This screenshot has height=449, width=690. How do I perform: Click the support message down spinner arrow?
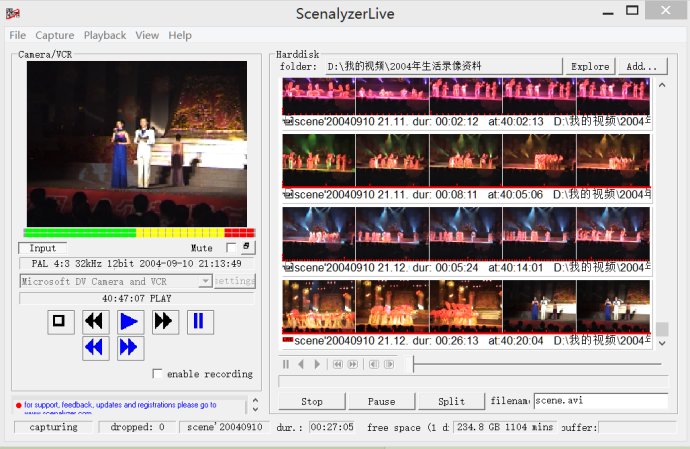[255, 409]
